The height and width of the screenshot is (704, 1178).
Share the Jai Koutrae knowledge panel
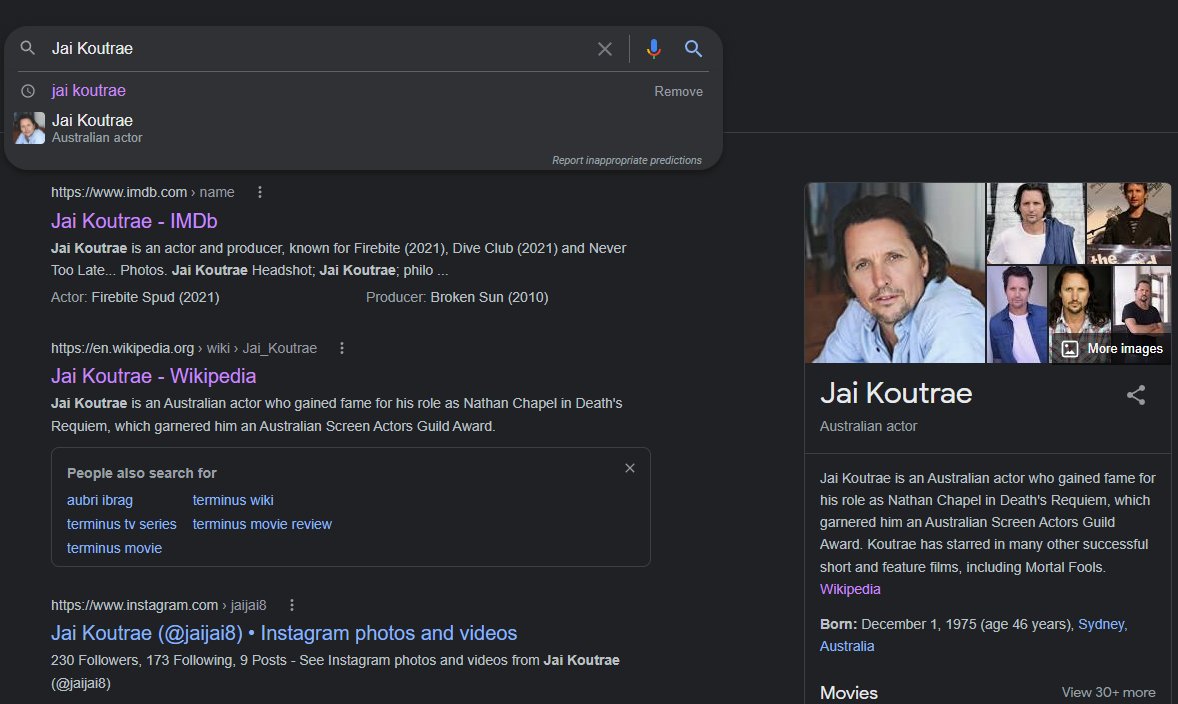[1136, 395]
